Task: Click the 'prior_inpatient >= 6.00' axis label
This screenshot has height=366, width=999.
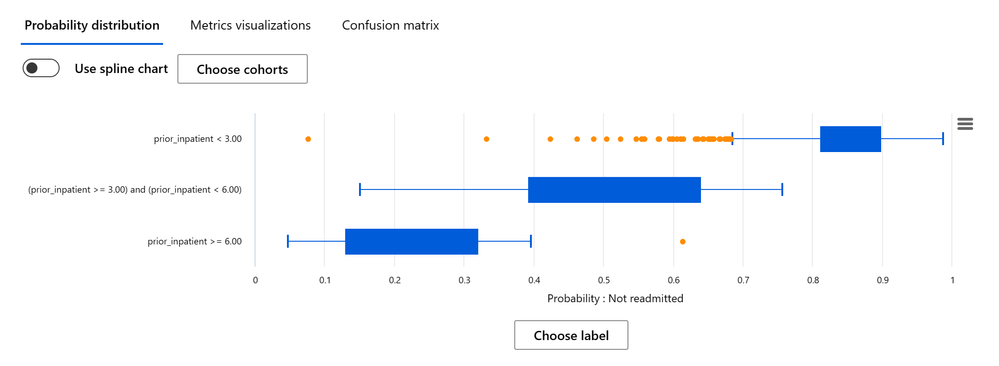Action: [194, 242]
